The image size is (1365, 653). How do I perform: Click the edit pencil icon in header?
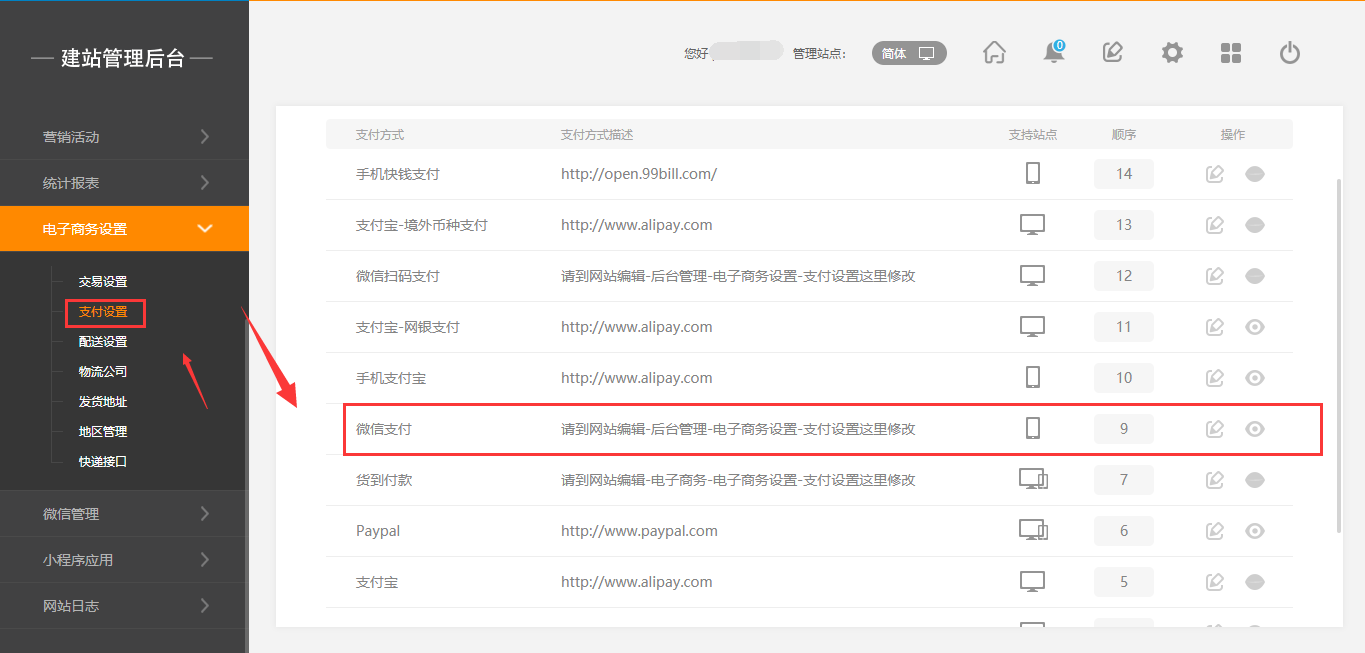point(1112,53)
